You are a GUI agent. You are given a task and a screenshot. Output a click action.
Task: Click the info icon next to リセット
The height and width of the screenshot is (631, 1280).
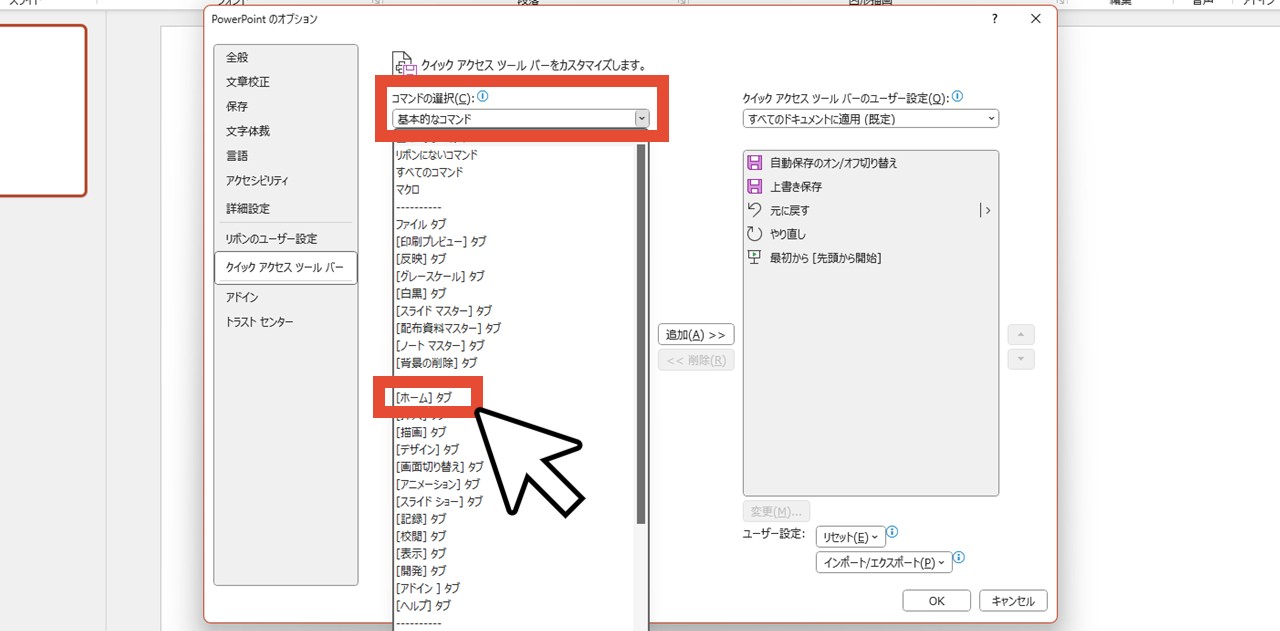pos(893,533)
